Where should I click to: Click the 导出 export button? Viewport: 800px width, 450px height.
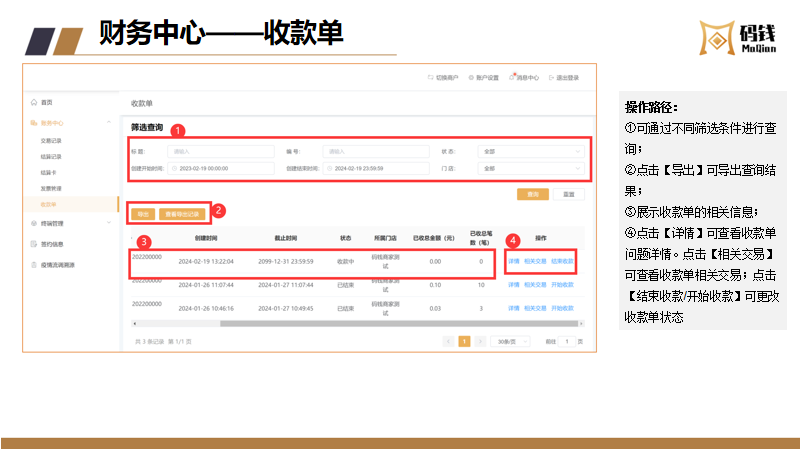141,213
